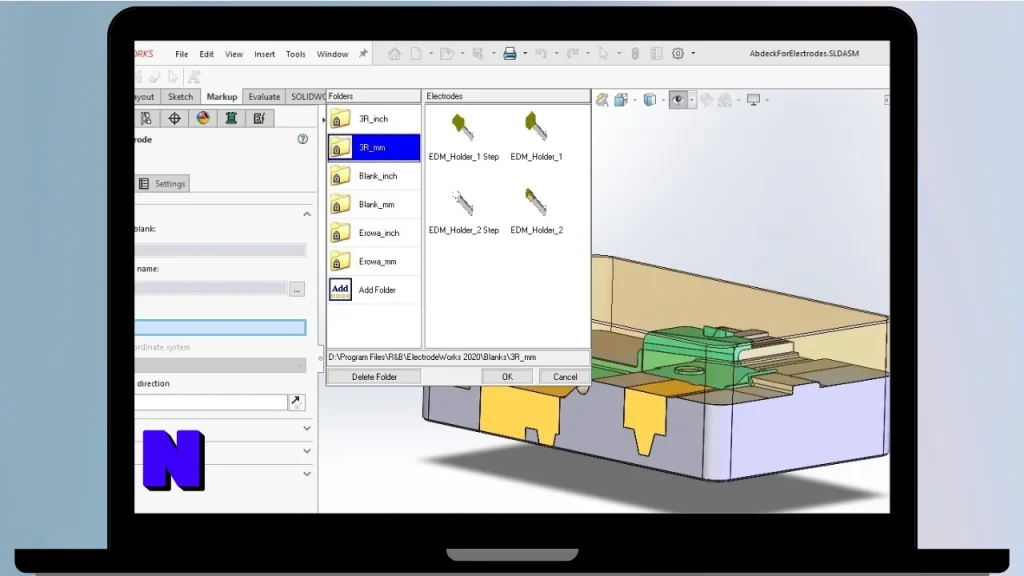Click the help question mark in property panel
This screenshot has width=1024, height=576.
(302, 139)
